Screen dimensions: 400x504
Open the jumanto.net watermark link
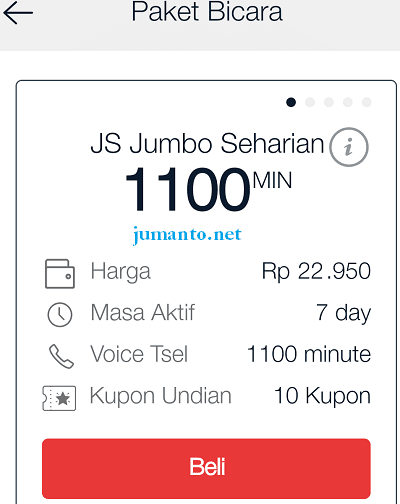[187, 235]
